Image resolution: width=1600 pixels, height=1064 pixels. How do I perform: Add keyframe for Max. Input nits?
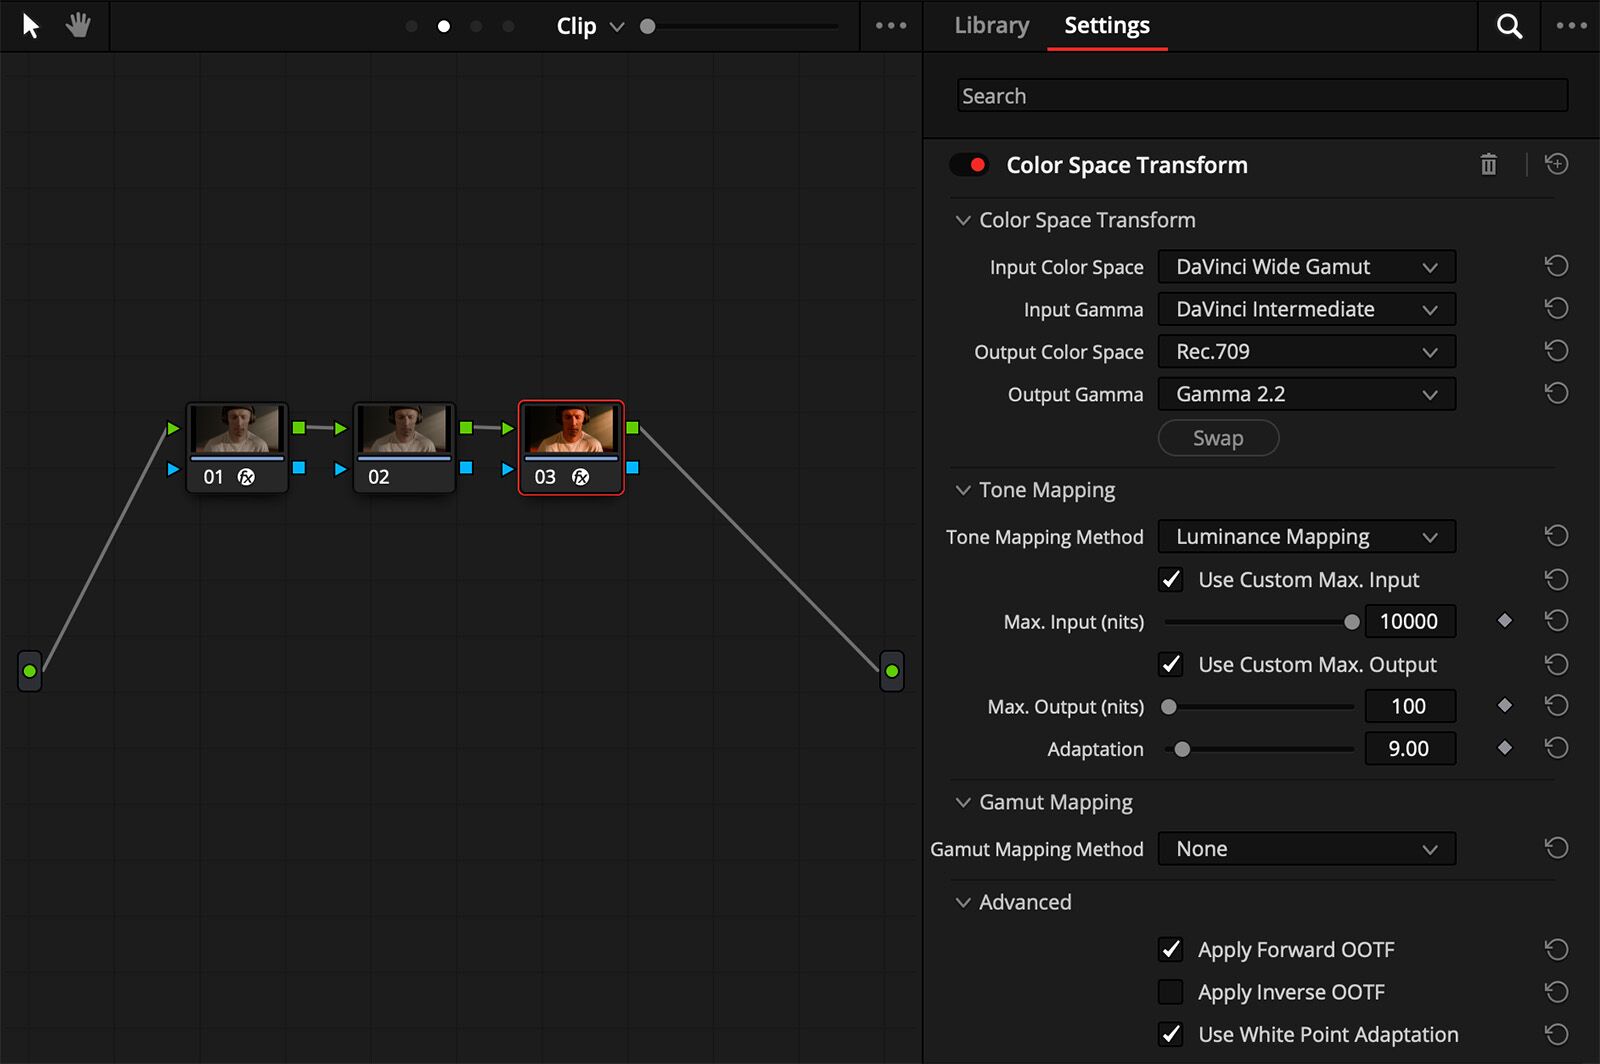point(1504,621)
